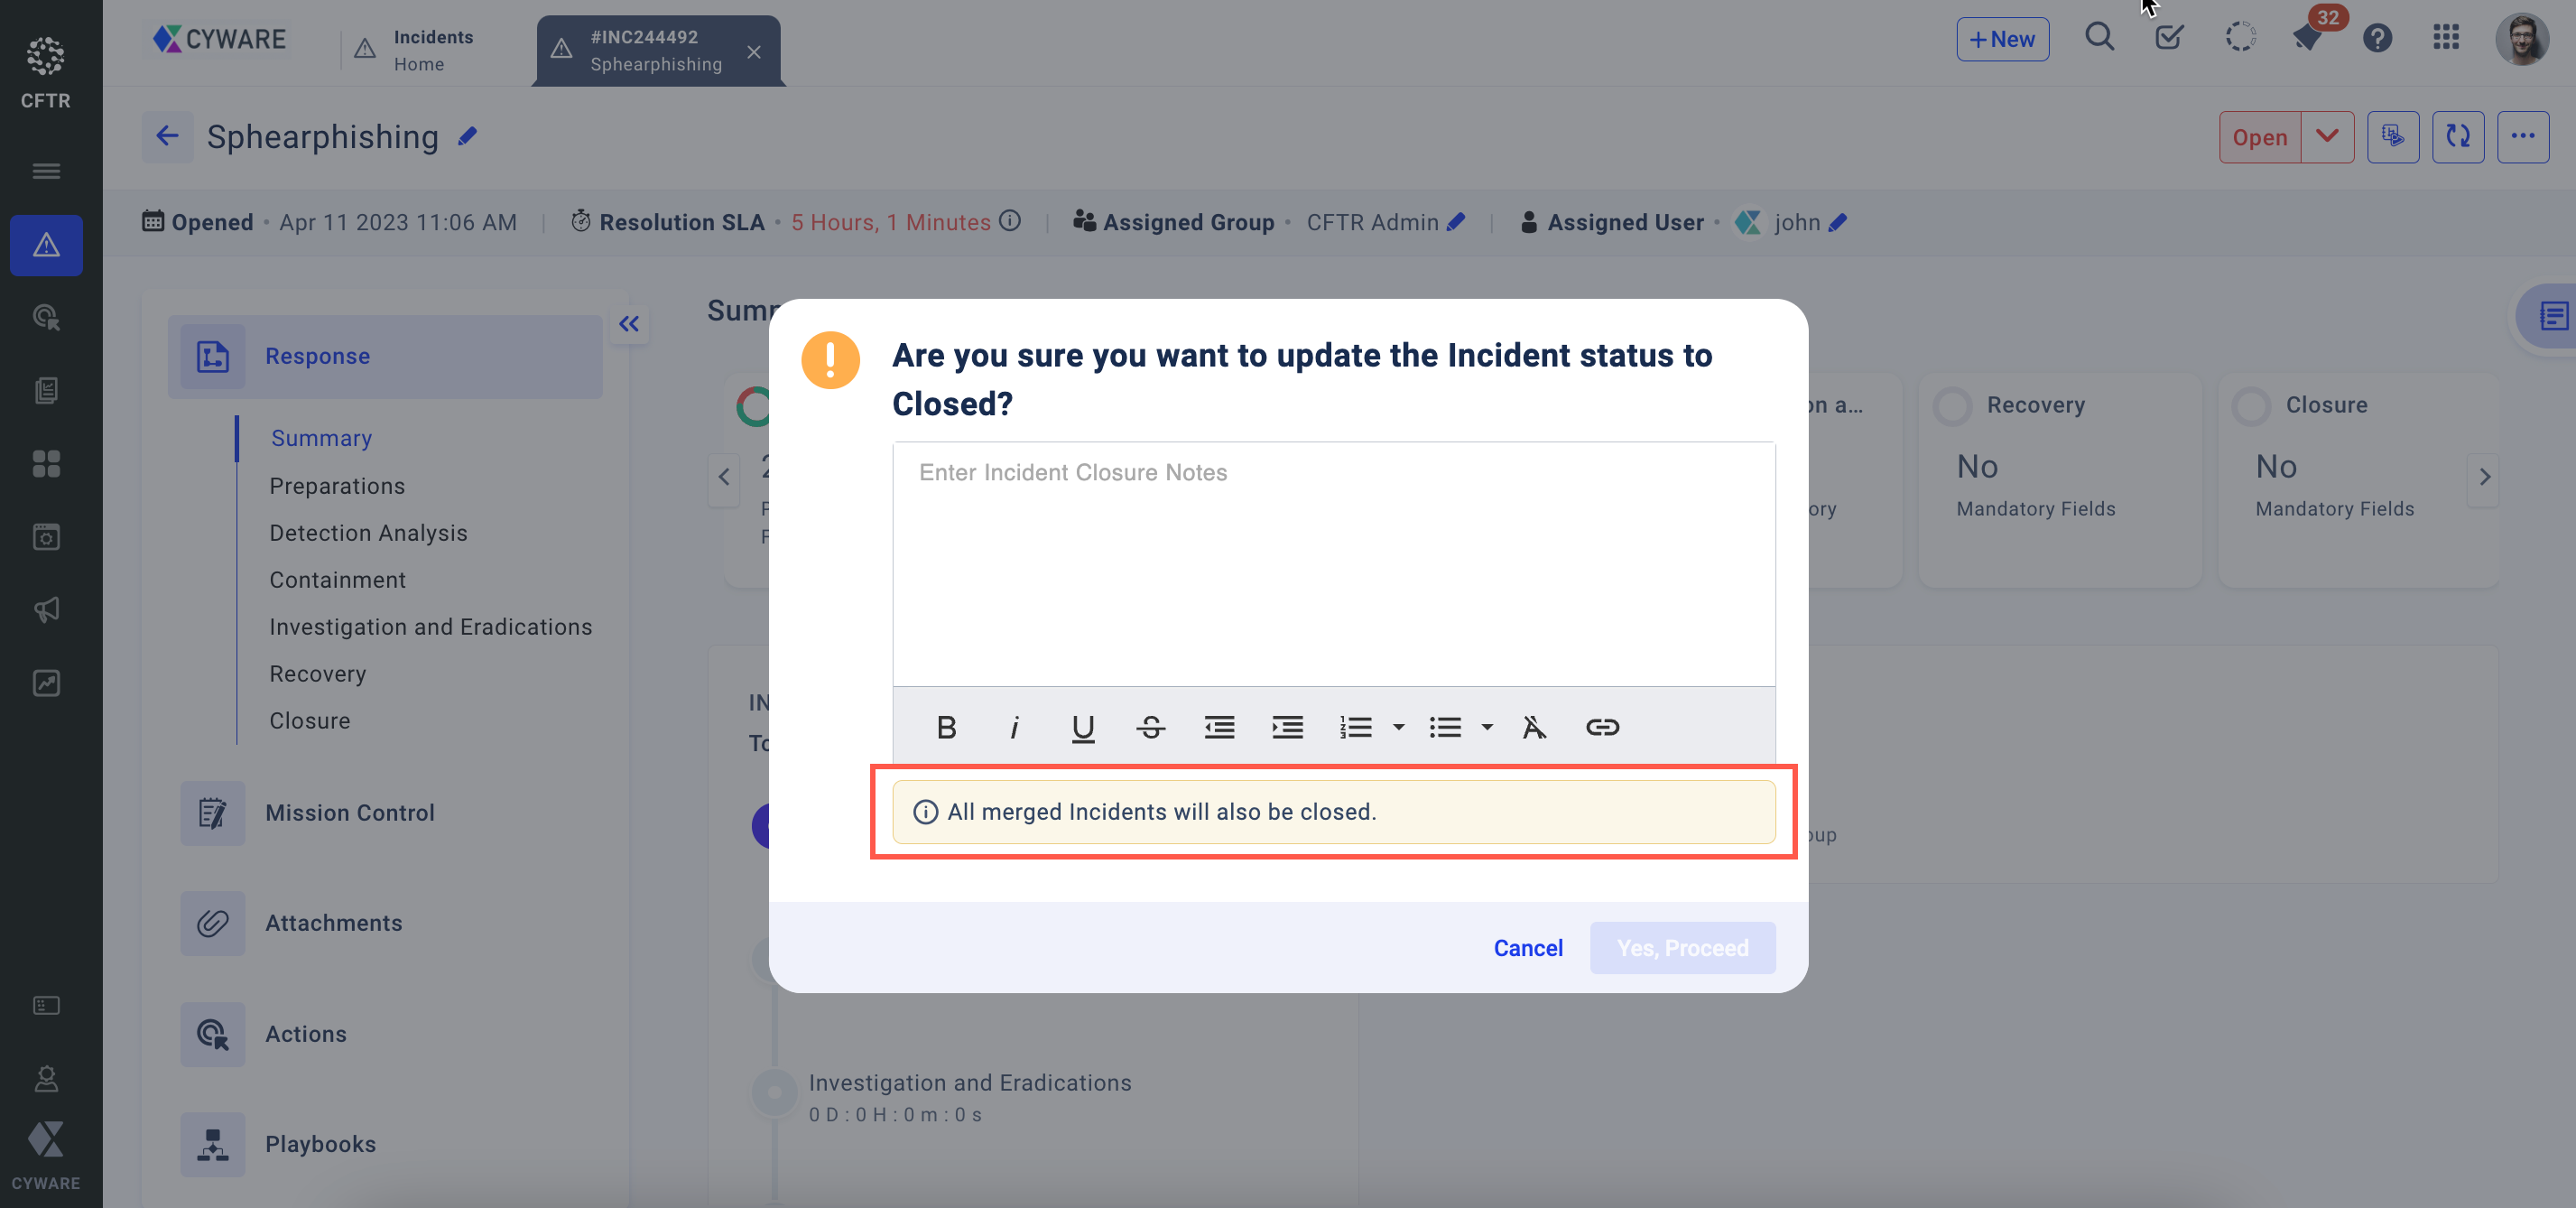
Task: Click Cancel to dismiss closure dialog
Action: 1526,948
